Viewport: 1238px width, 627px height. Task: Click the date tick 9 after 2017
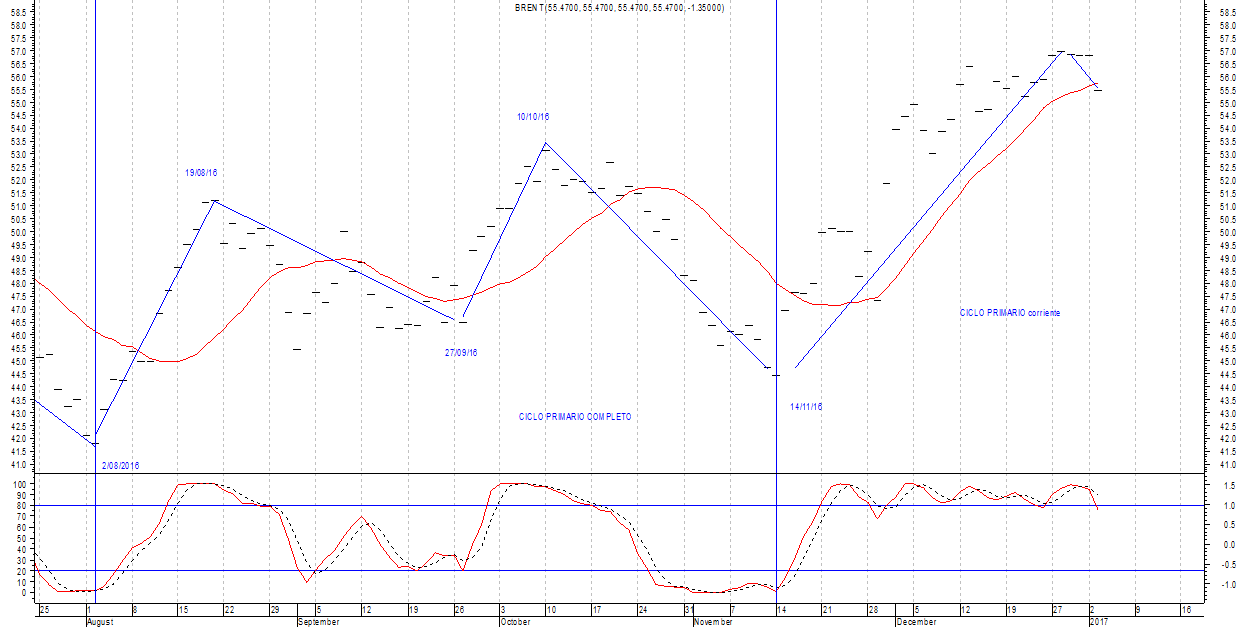click(x=1138, y=609)
